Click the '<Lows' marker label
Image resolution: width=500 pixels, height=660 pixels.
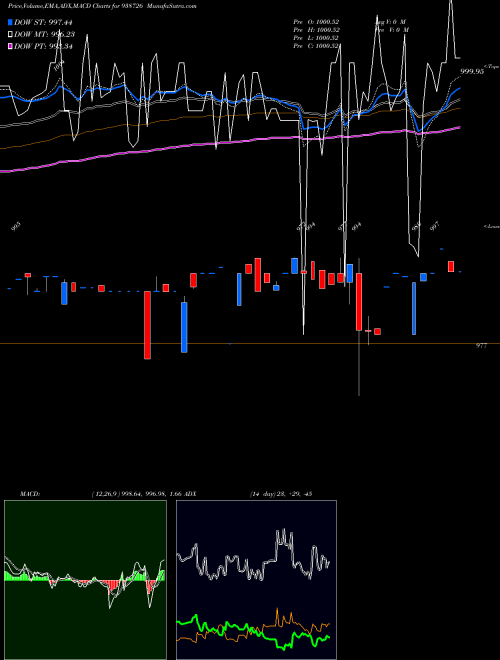pyautogui.click(x=492, y=227)
